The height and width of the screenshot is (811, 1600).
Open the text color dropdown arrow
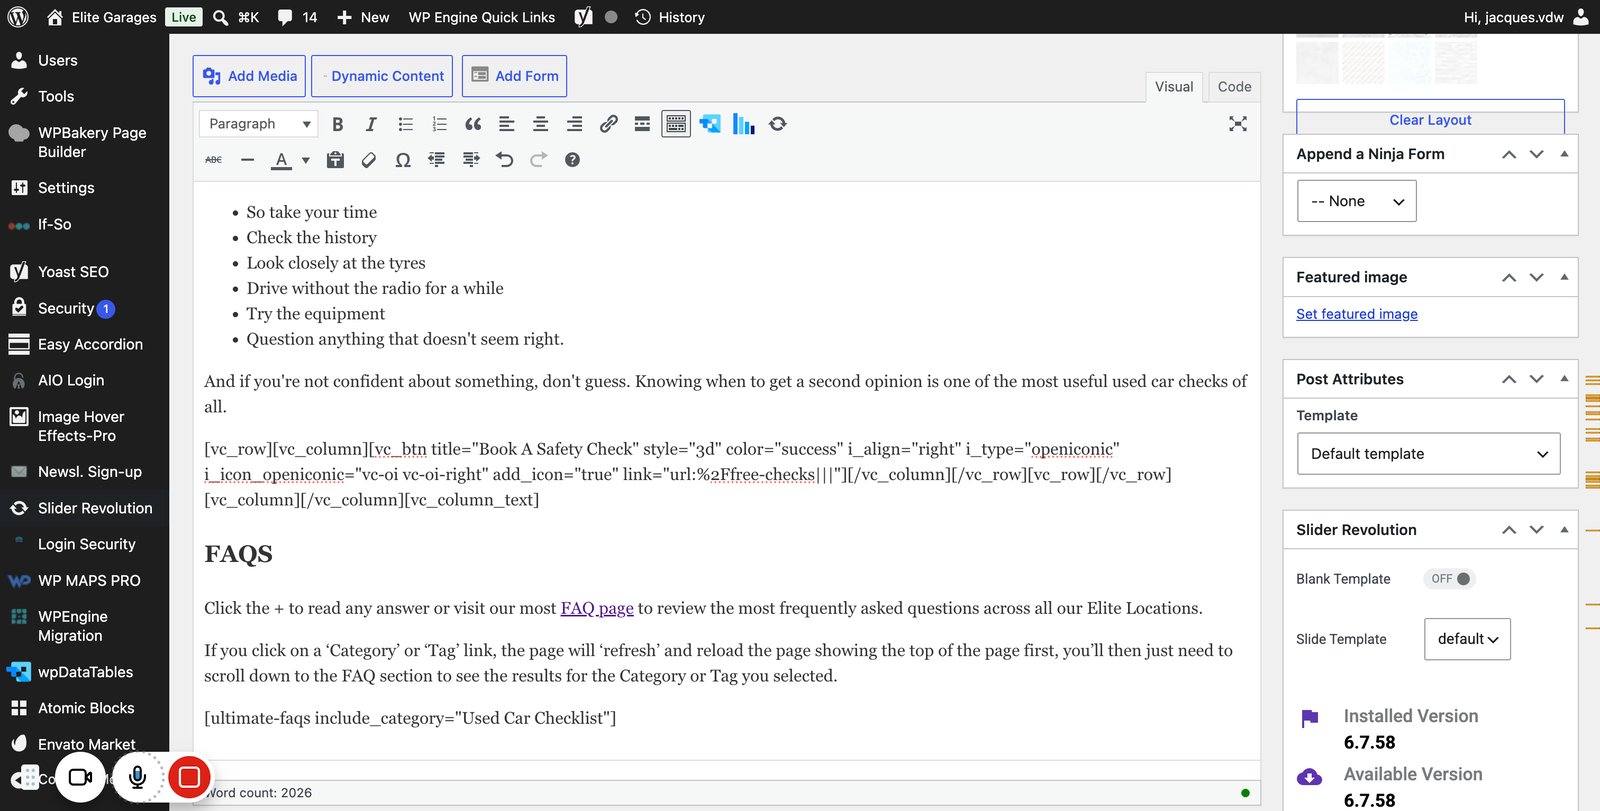(x=306, y=160)
